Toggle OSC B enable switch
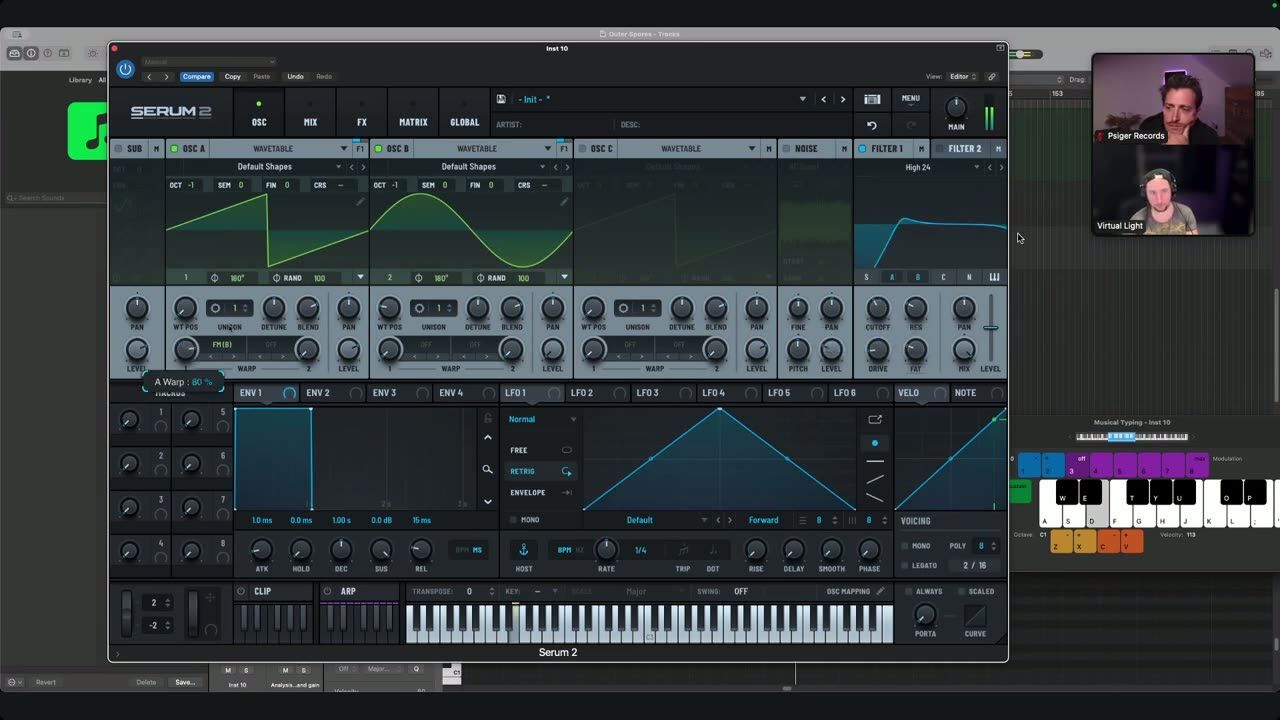1280x720 pixels. [378, 148]
